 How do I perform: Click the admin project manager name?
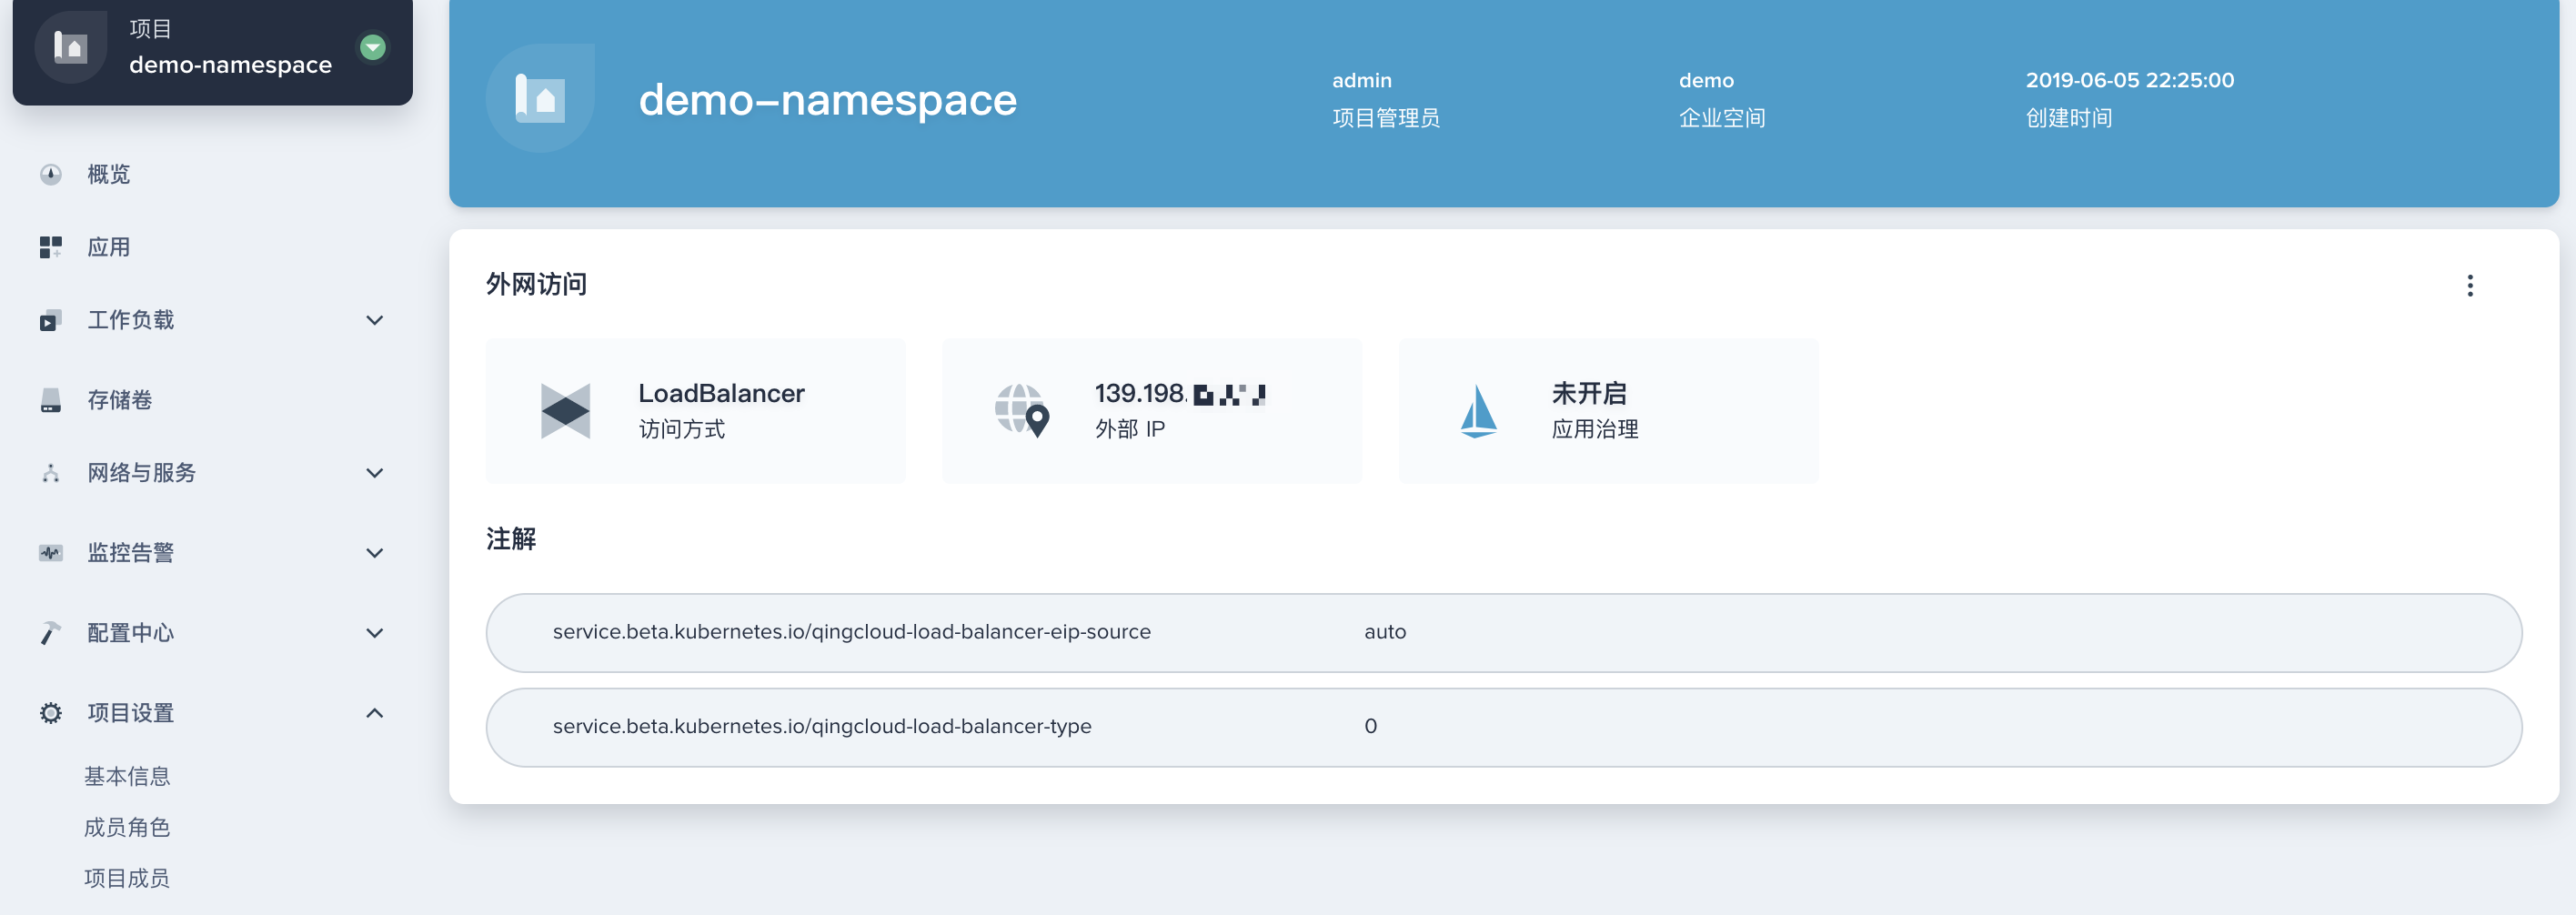click(1362, 80)
